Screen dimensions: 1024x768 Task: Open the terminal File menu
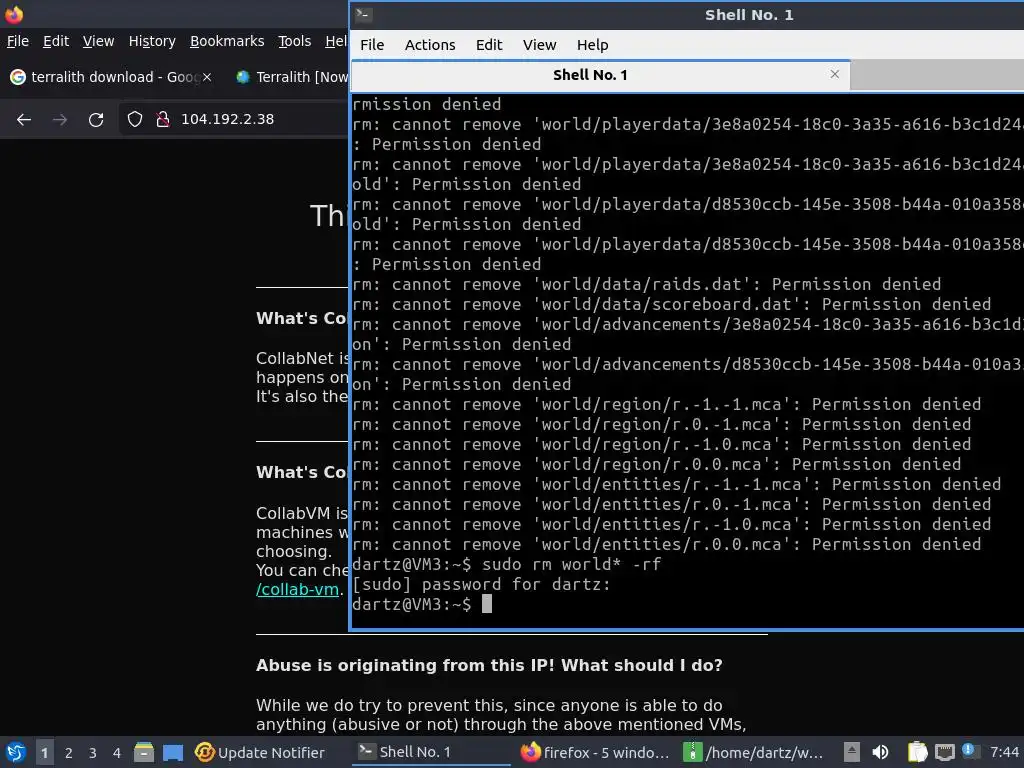point(372,45)
